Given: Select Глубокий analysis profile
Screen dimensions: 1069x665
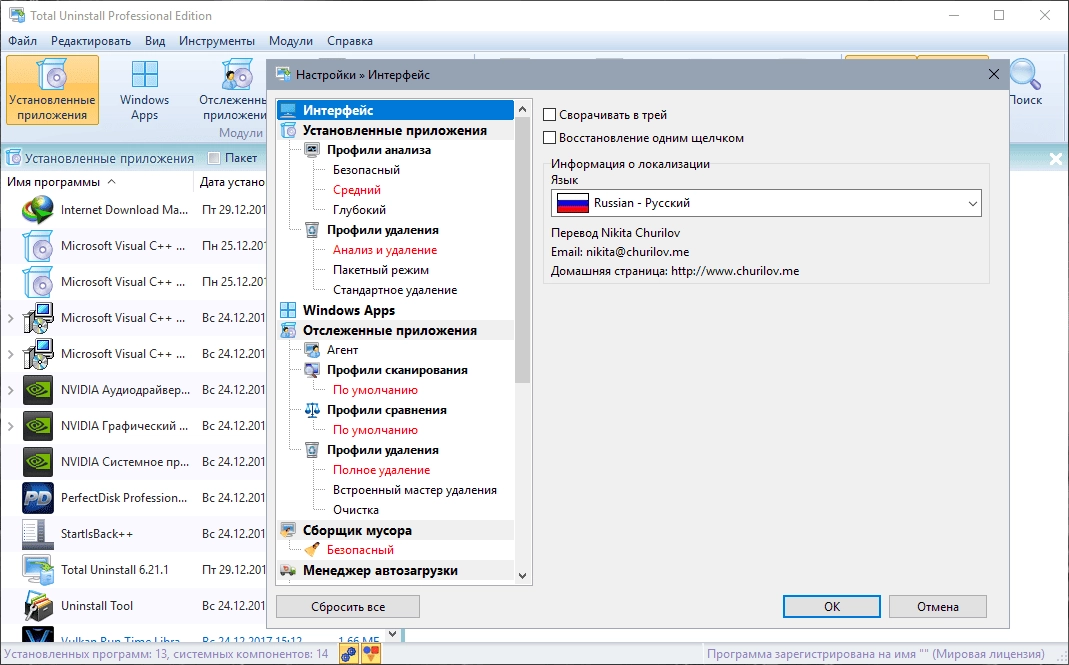Looking at the screenshot, I should pyautogui.click(x=359, y=210).
